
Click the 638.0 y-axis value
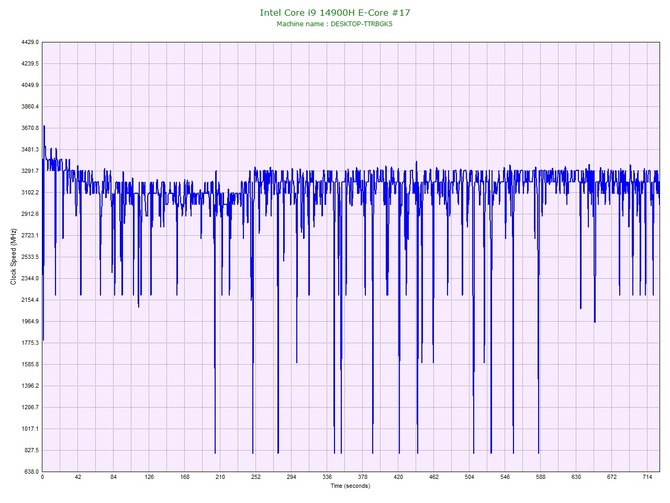[x=31, y=472]
